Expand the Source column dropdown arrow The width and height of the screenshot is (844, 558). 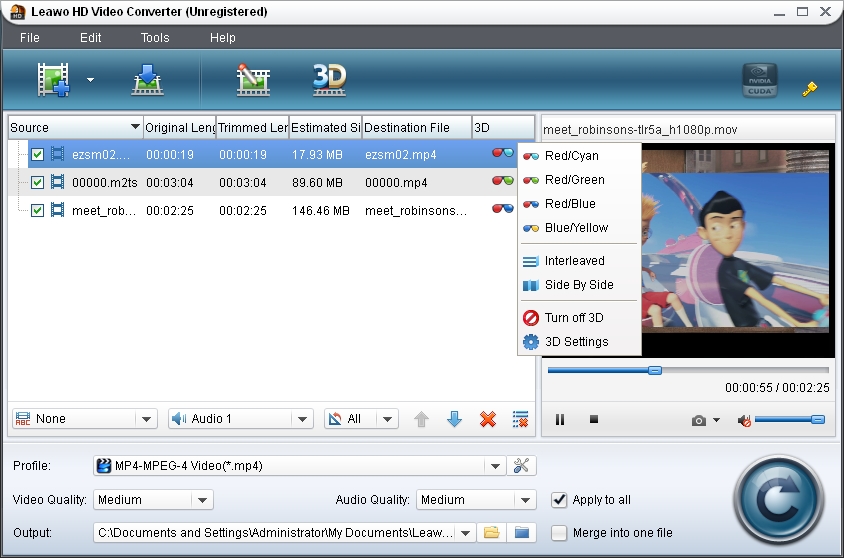(x=136, y=127)
